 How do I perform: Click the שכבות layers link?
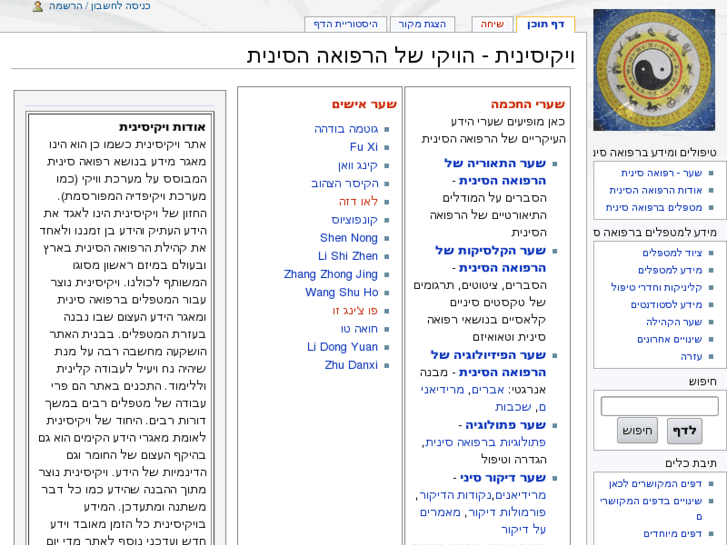click(x=513, y=407)
